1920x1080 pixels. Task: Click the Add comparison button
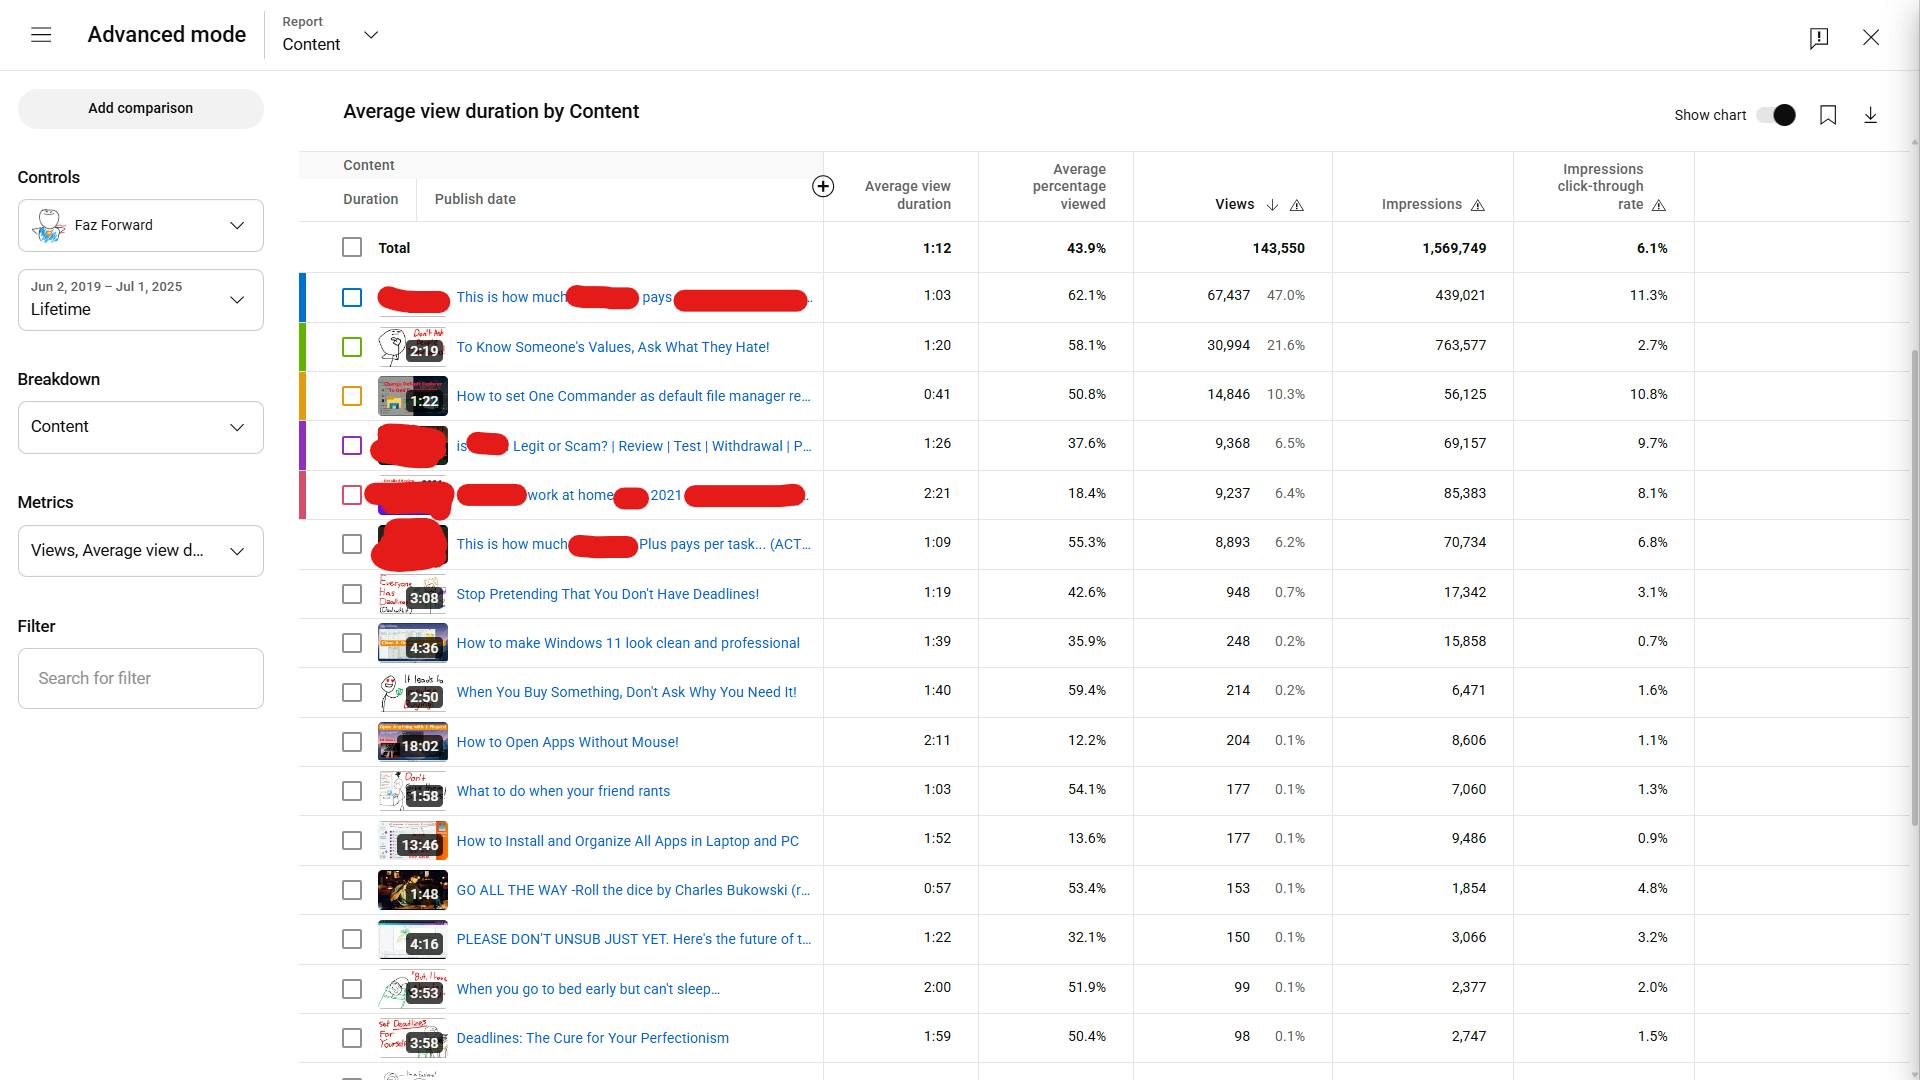click(x=140, y=108)
